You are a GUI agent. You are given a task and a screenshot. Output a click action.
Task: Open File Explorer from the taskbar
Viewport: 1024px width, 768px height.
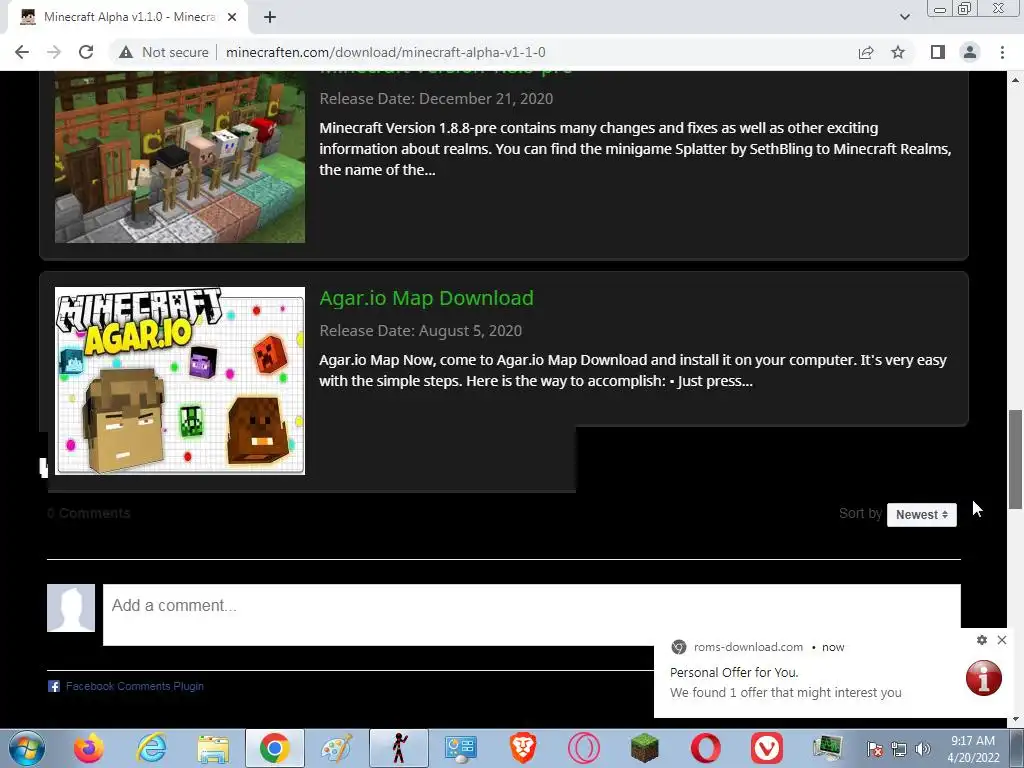(x=213, y=748)
